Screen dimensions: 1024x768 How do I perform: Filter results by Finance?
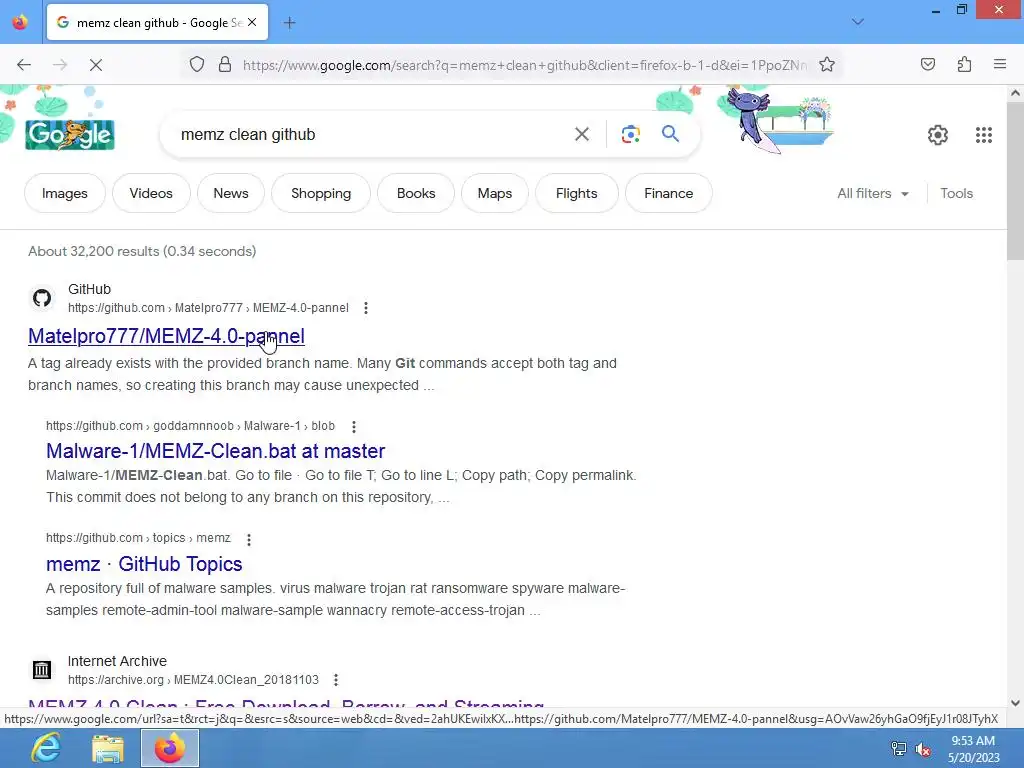click(668, 193)
